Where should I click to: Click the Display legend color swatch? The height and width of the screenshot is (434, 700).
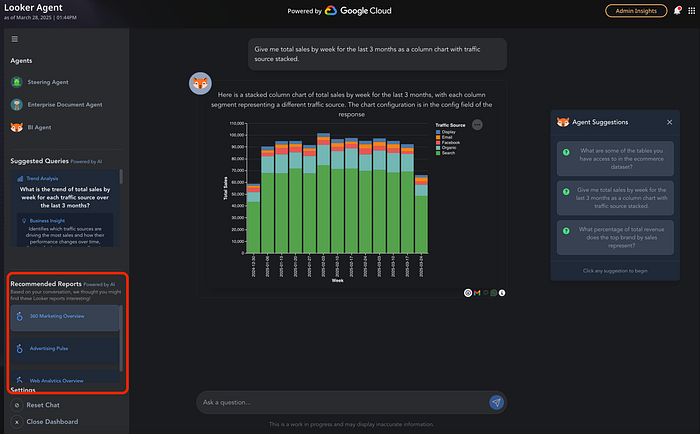[x=438, y=132]
